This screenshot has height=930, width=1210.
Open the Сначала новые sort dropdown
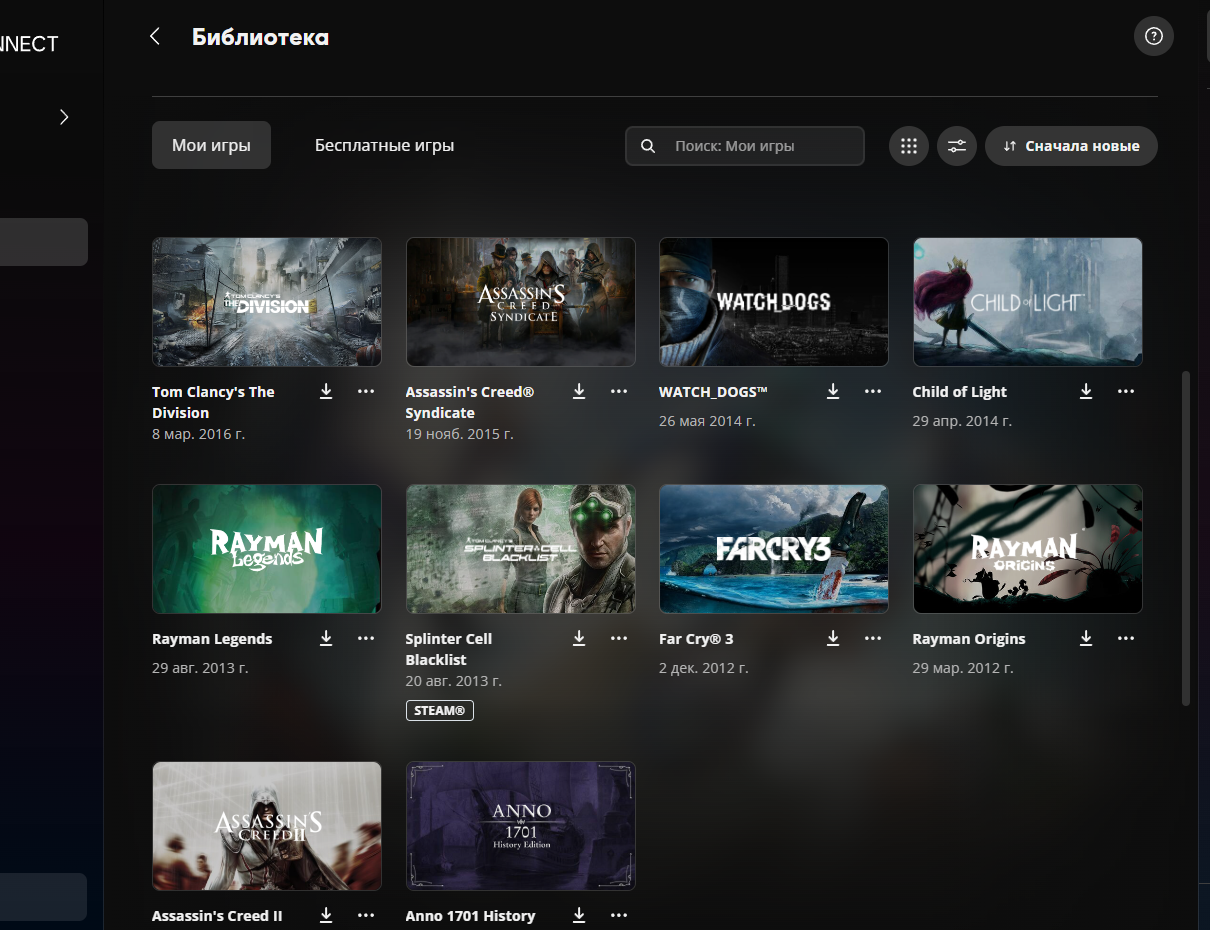[1071, 146]
